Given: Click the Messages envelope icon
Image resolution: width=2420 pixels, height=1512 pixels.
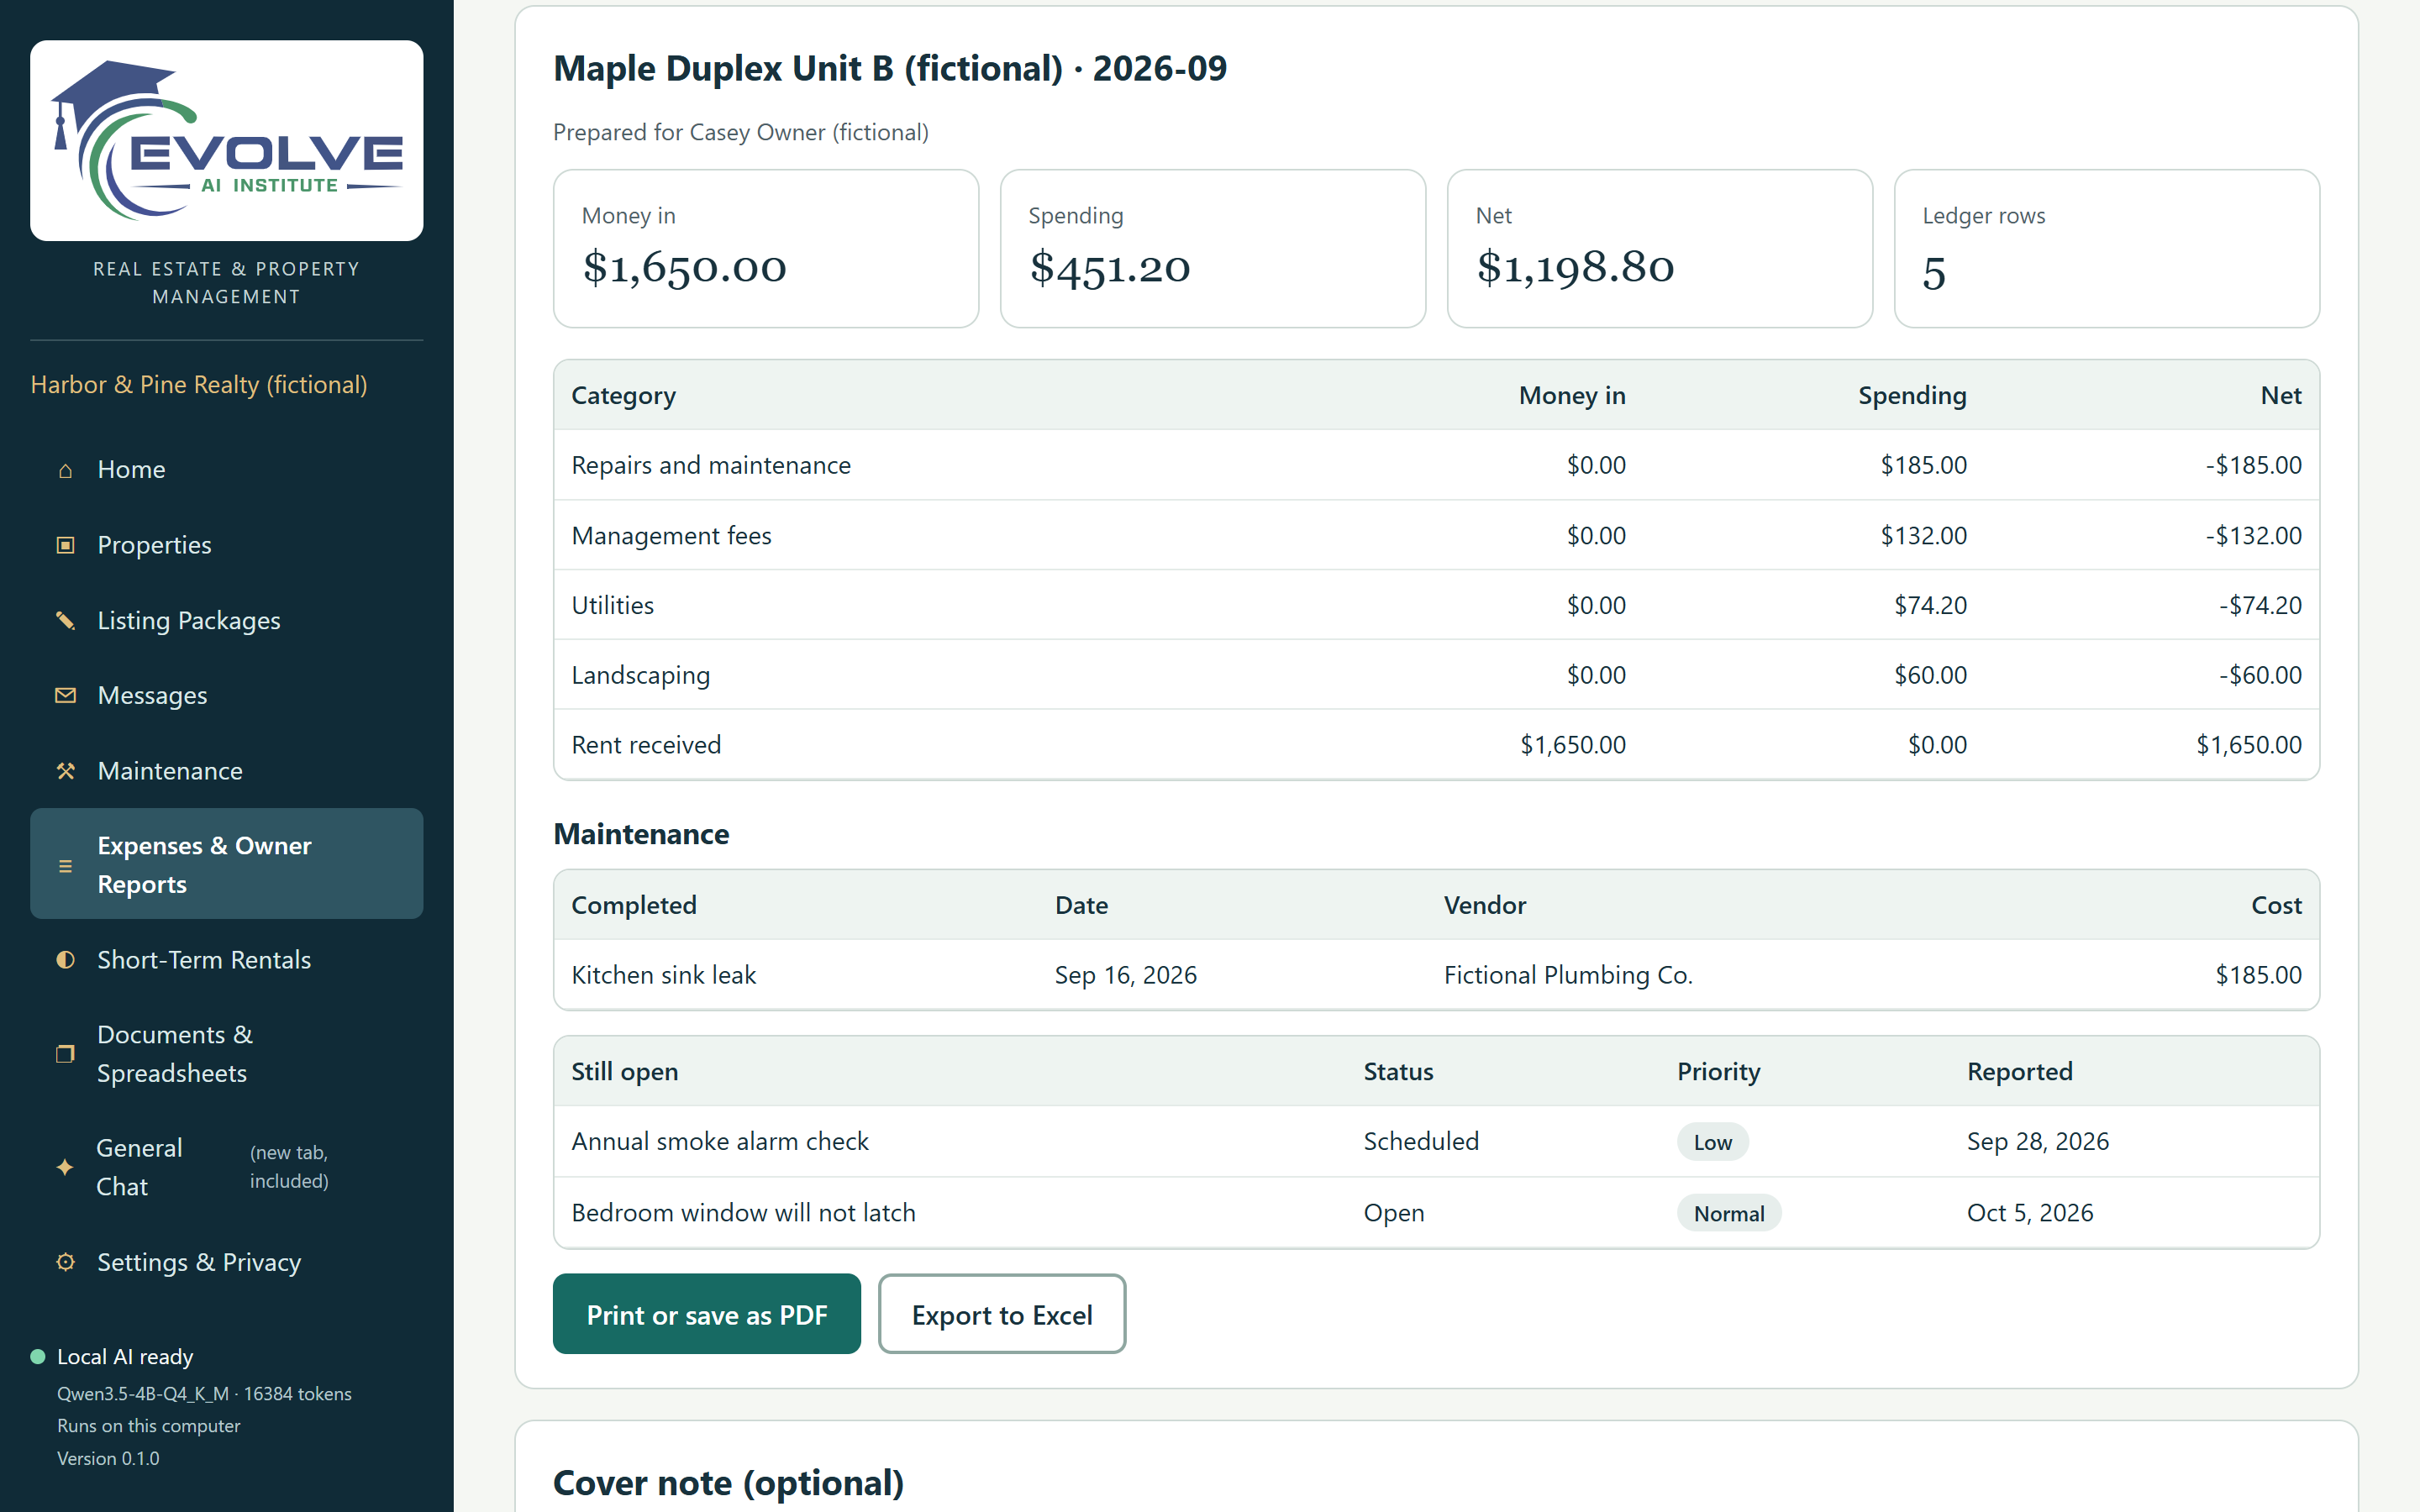Looking at the screenshot, I should (65, 696).
